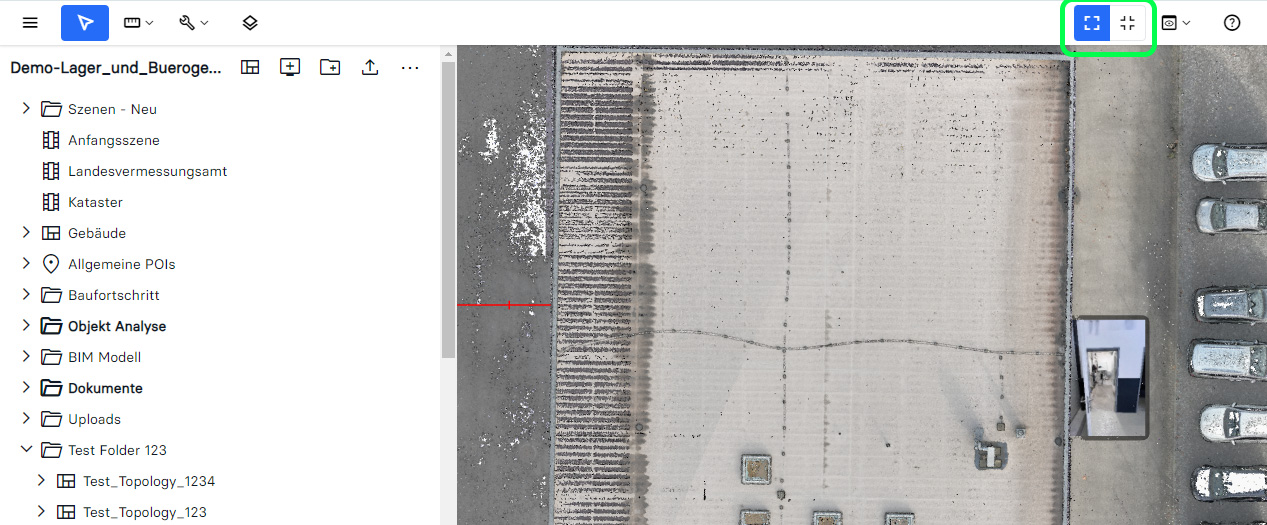Open the wrench tools dropdown
The image size is (1267, 525).
click(x=193, y=23)
